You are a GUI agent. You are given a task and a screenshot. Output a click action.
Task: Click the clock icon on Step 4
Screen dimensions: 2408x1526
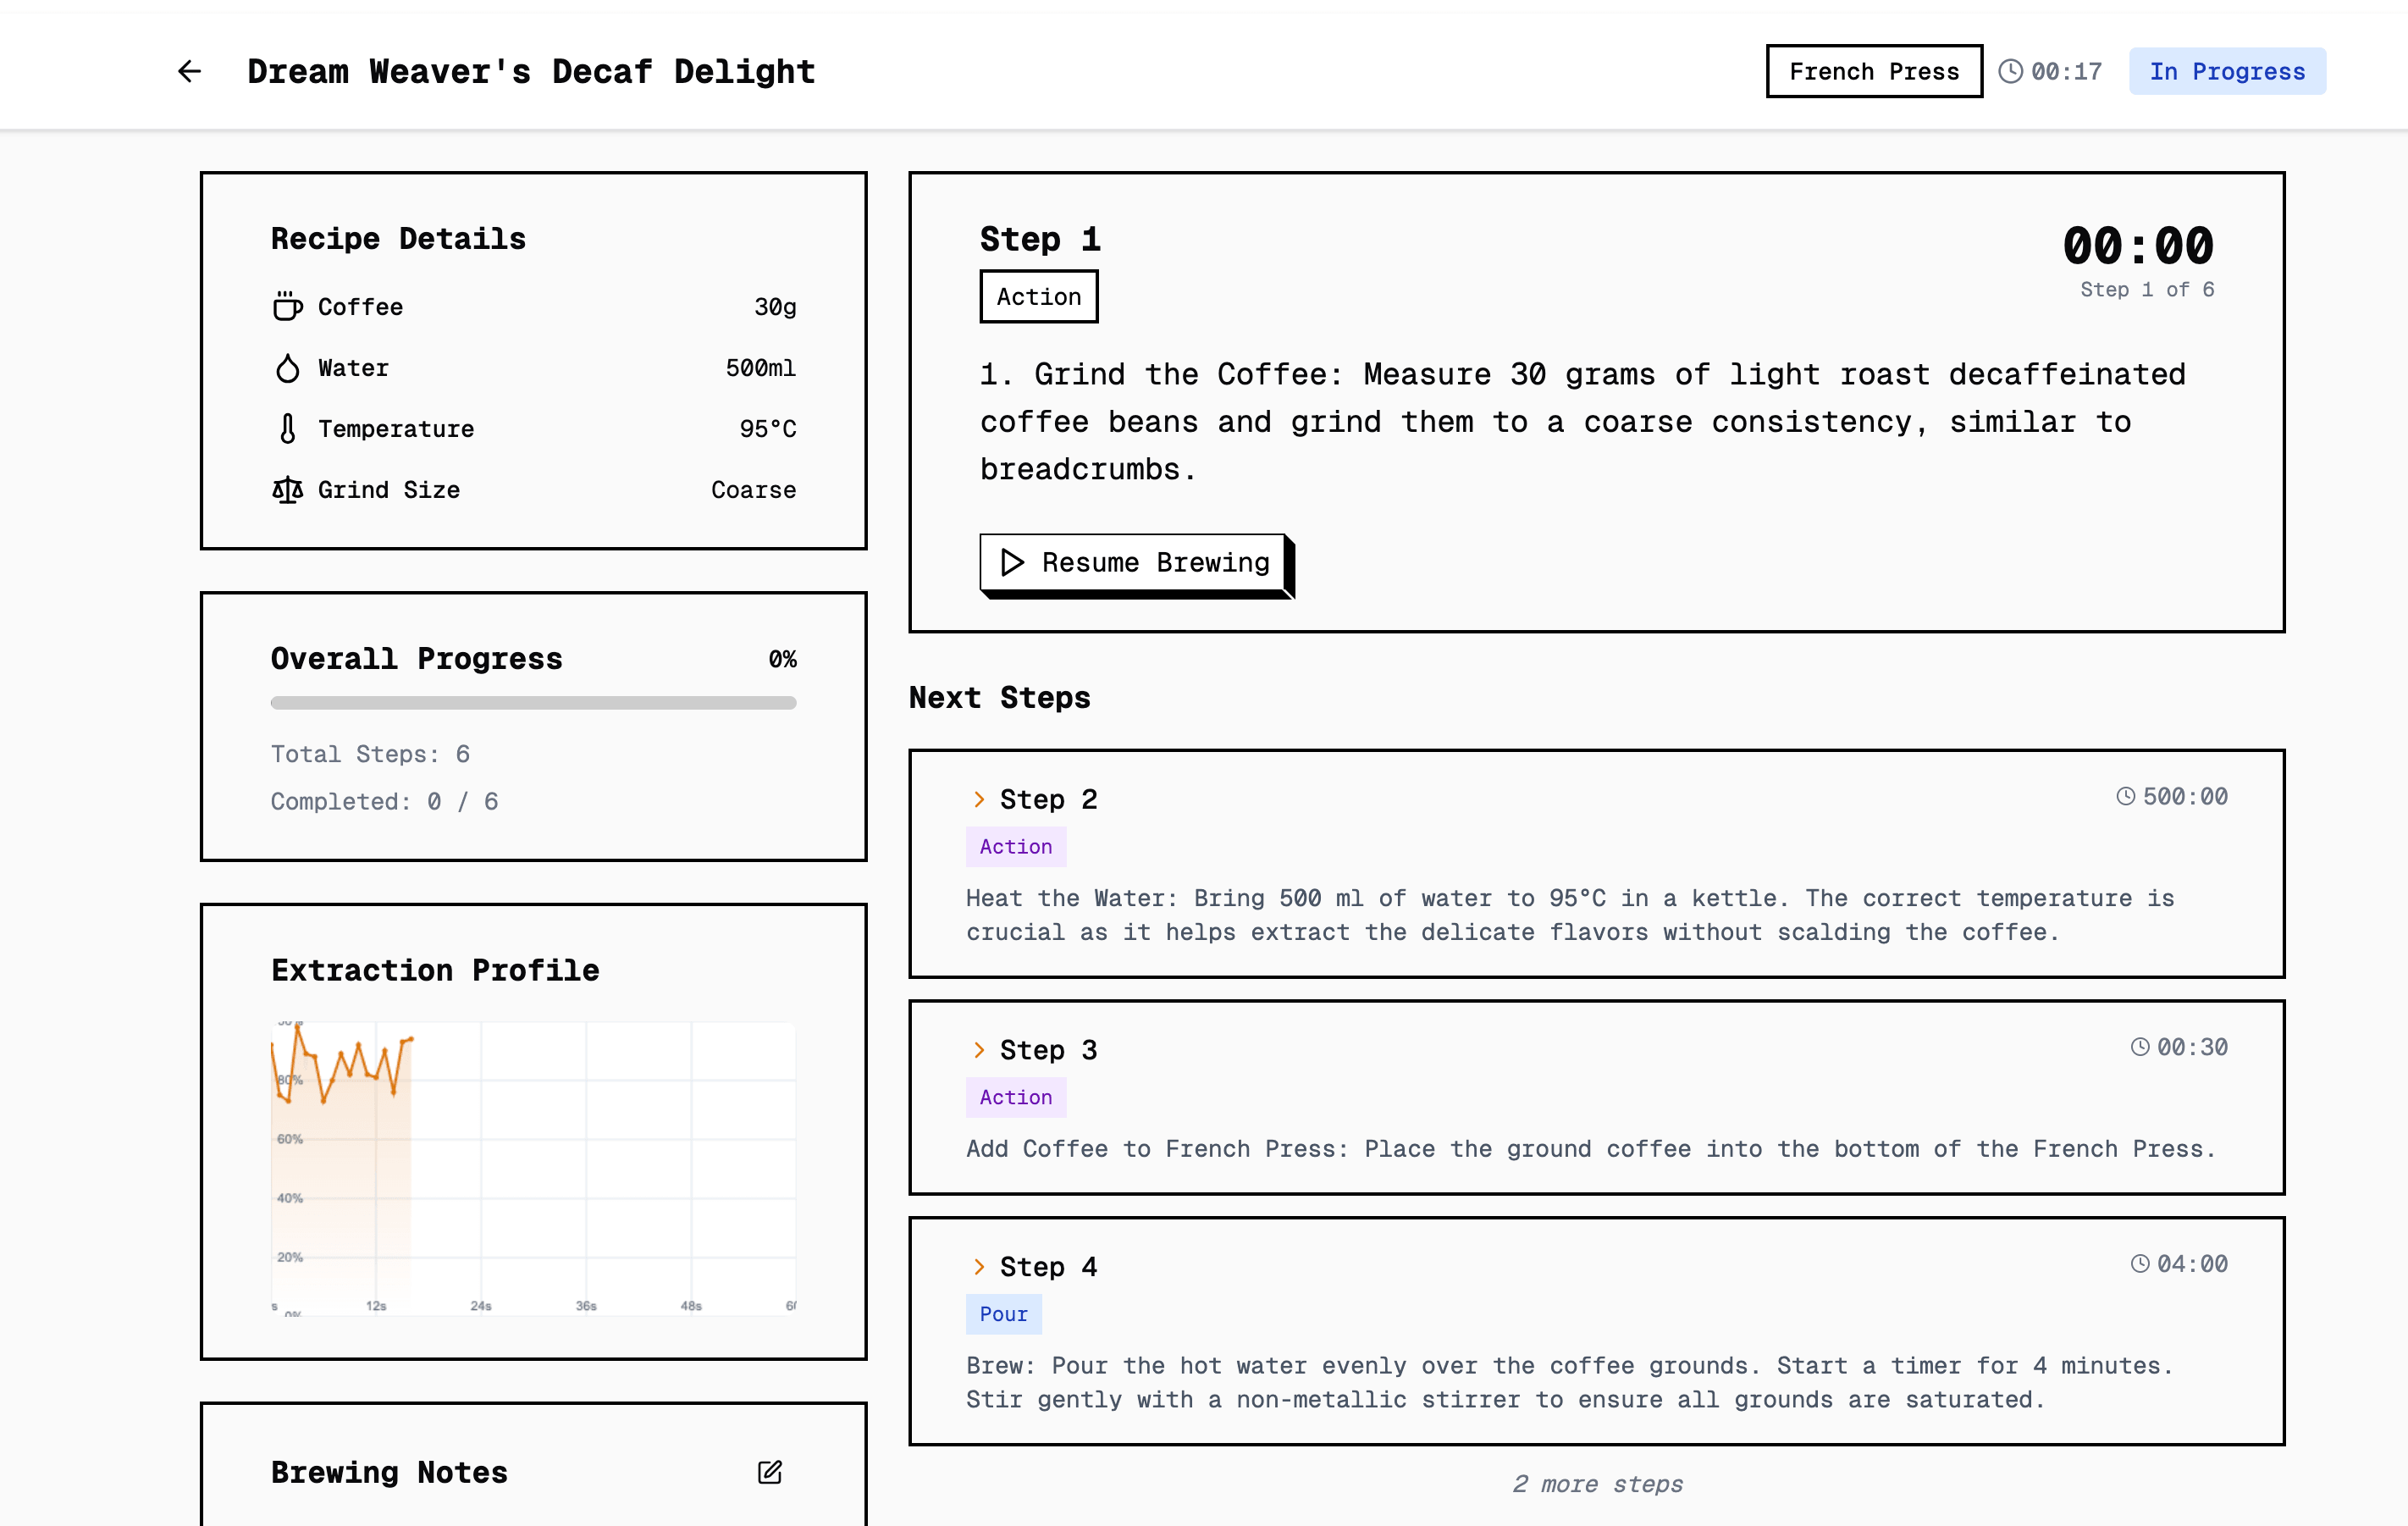2140,1263
